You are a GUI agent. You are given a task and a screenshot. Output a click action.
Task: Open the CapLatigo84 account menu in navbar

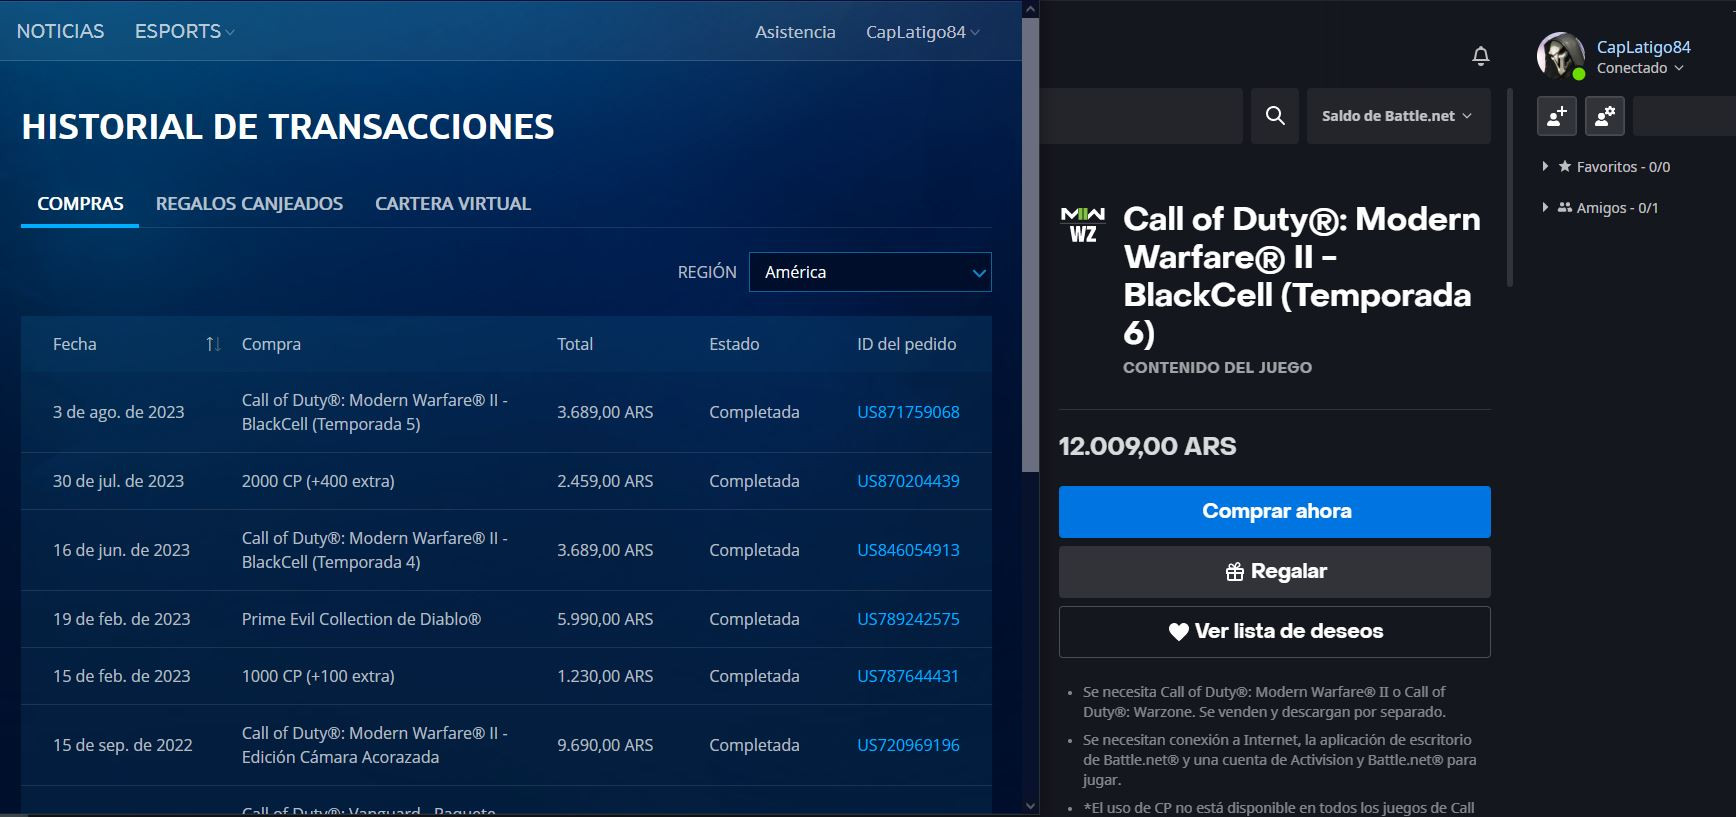(x=922, y=32)
